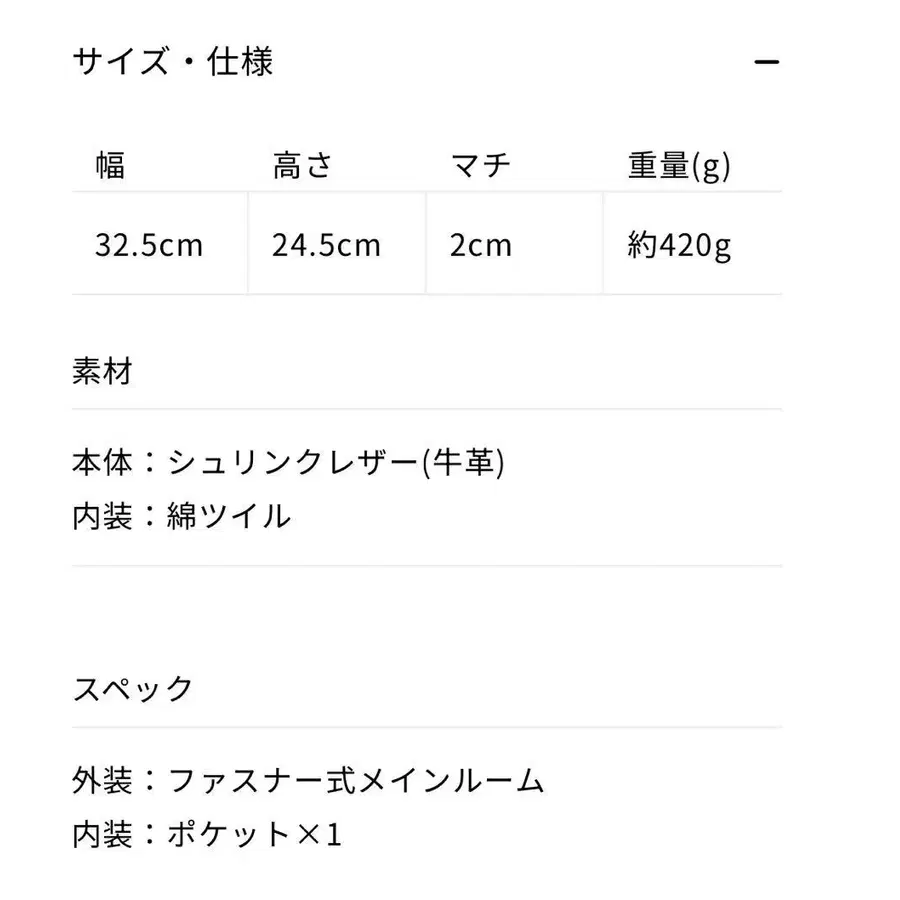Click the 内装 label beside 綿ツイル
Screen dimensions: 900x900
pyautogui.click(x=102, y=516)
